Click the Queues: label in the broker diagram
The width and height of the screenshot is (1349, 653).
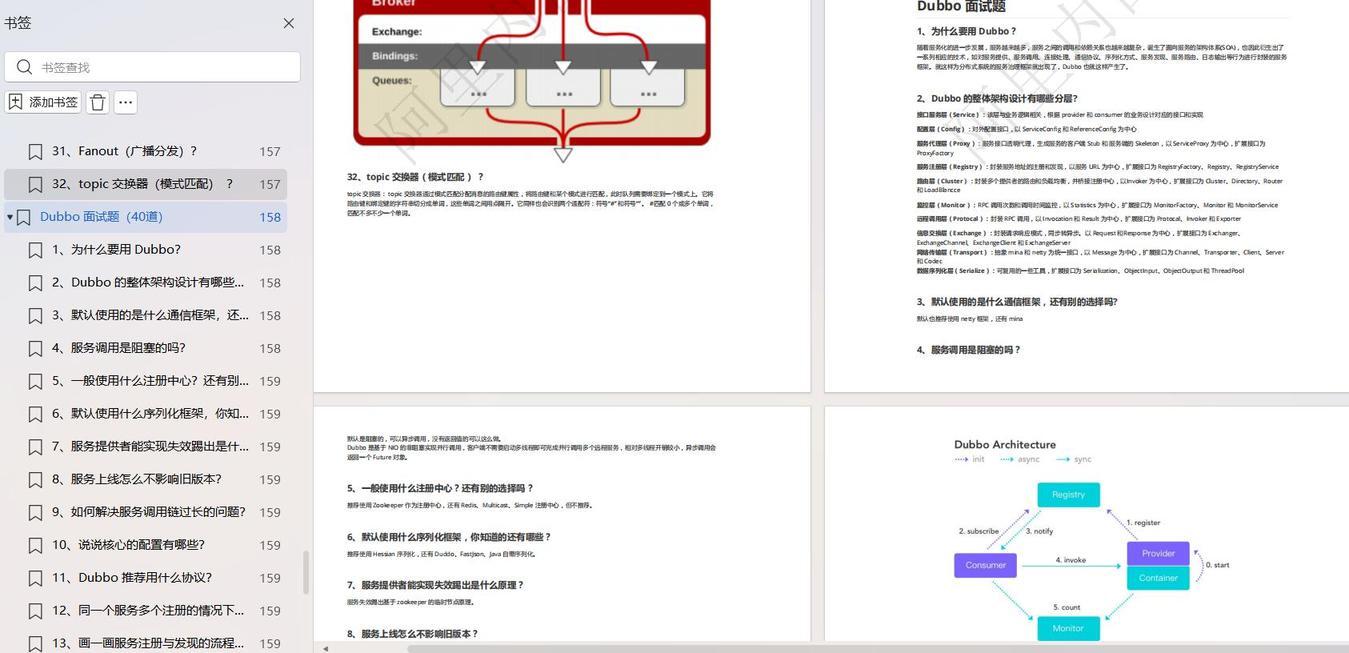tap(392, 80)
